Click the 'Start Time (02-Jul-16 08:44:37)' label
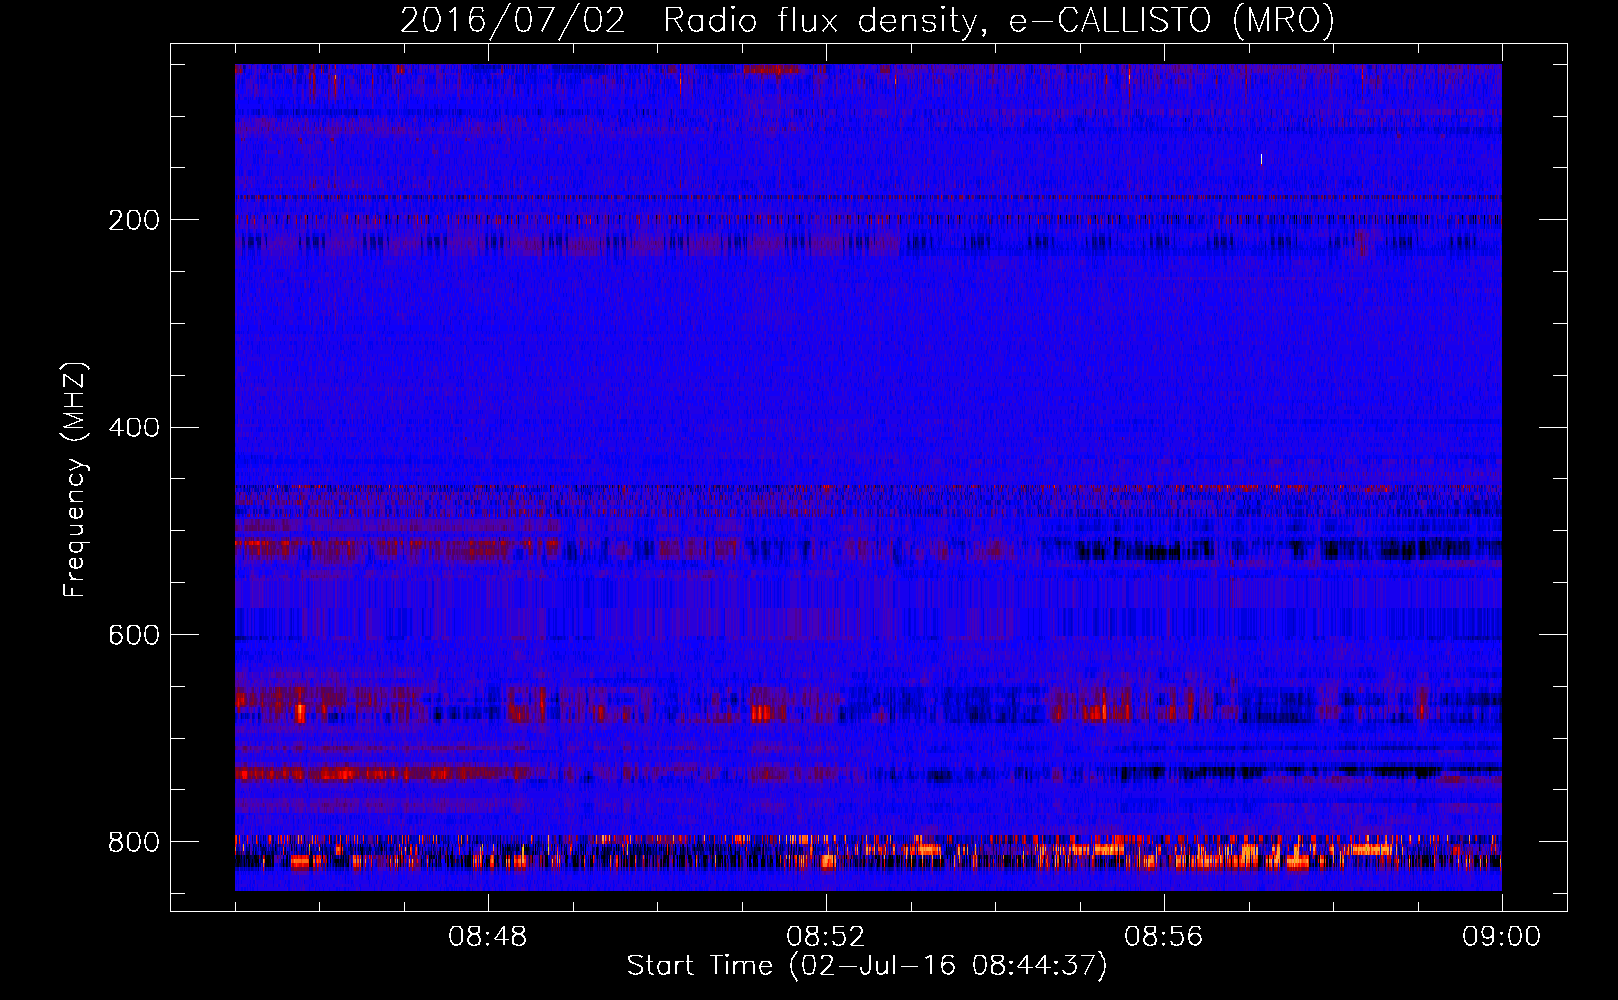 [x=867, y=966]
